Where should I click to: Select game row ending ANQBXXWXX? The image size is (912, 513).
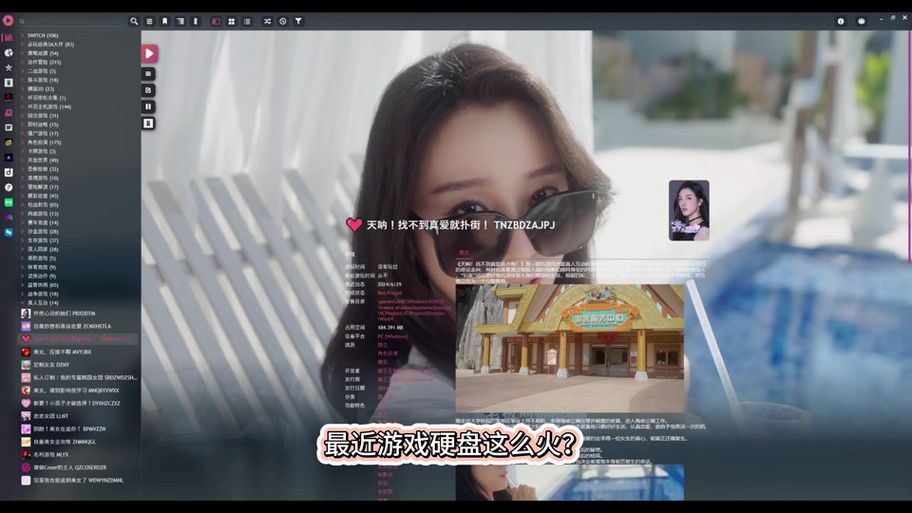click(79, 390)
